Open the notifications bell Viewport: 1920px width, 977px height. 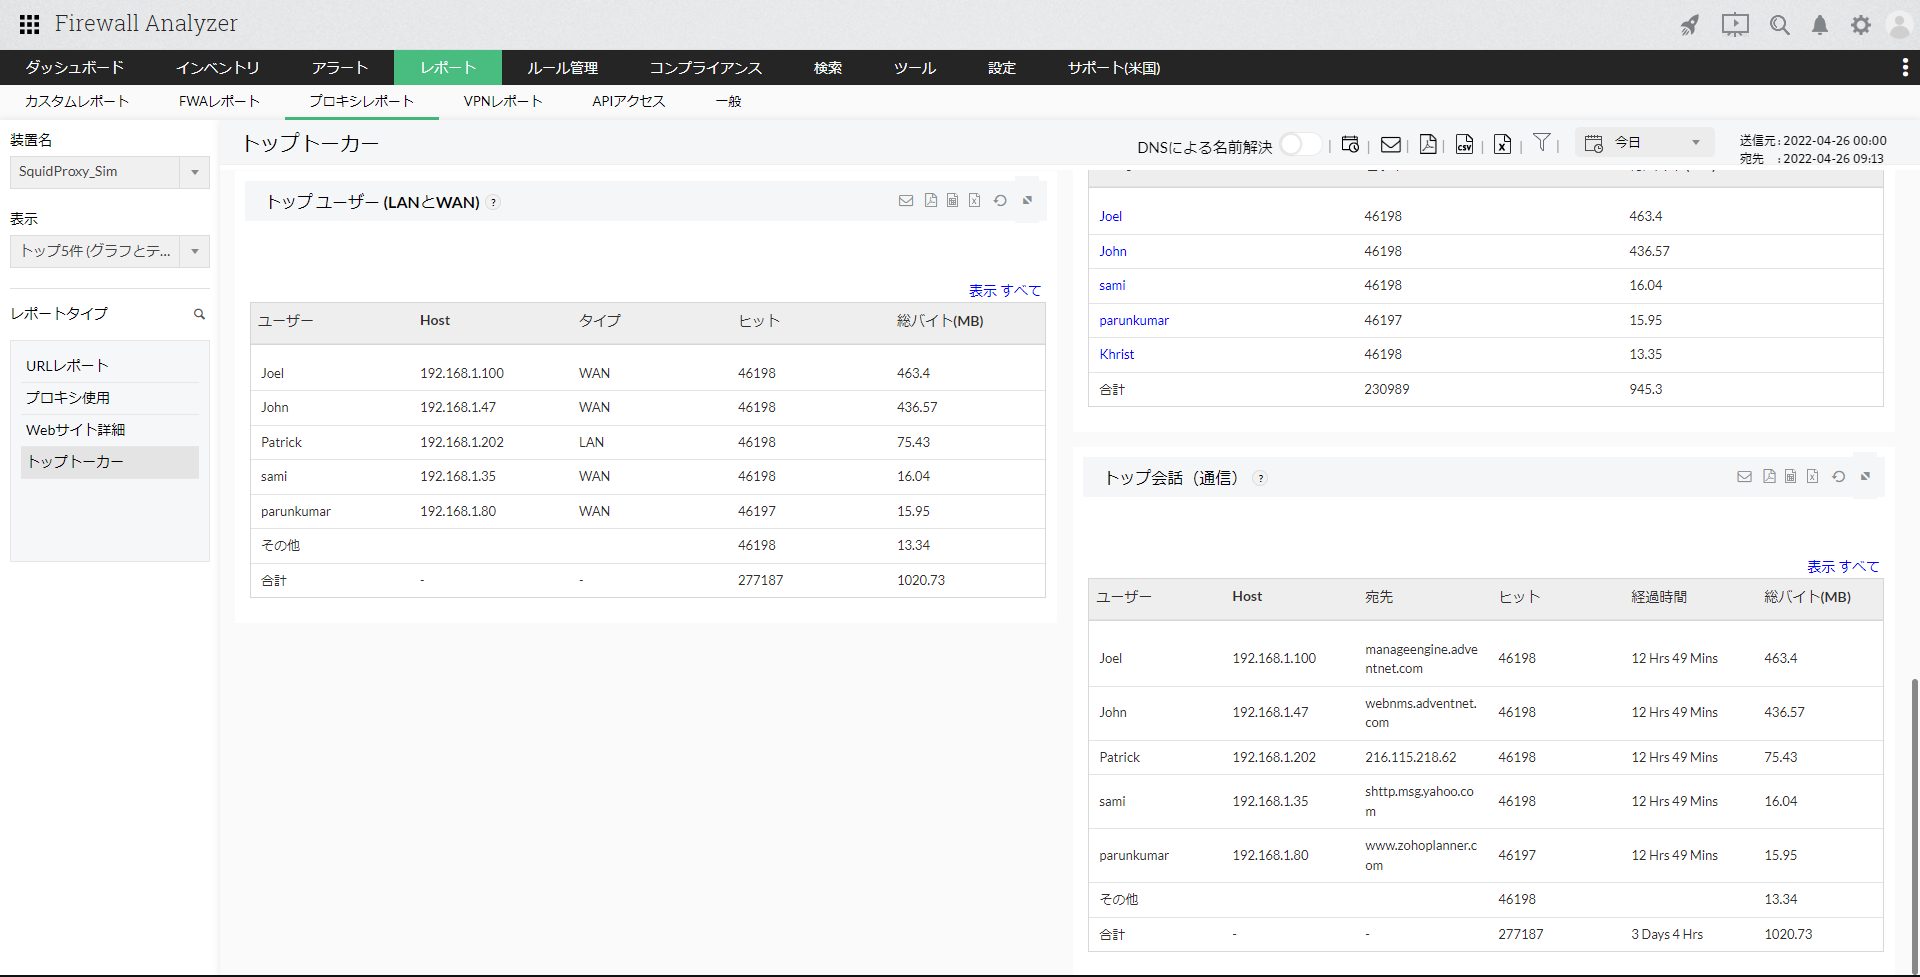click(1820, 25)
